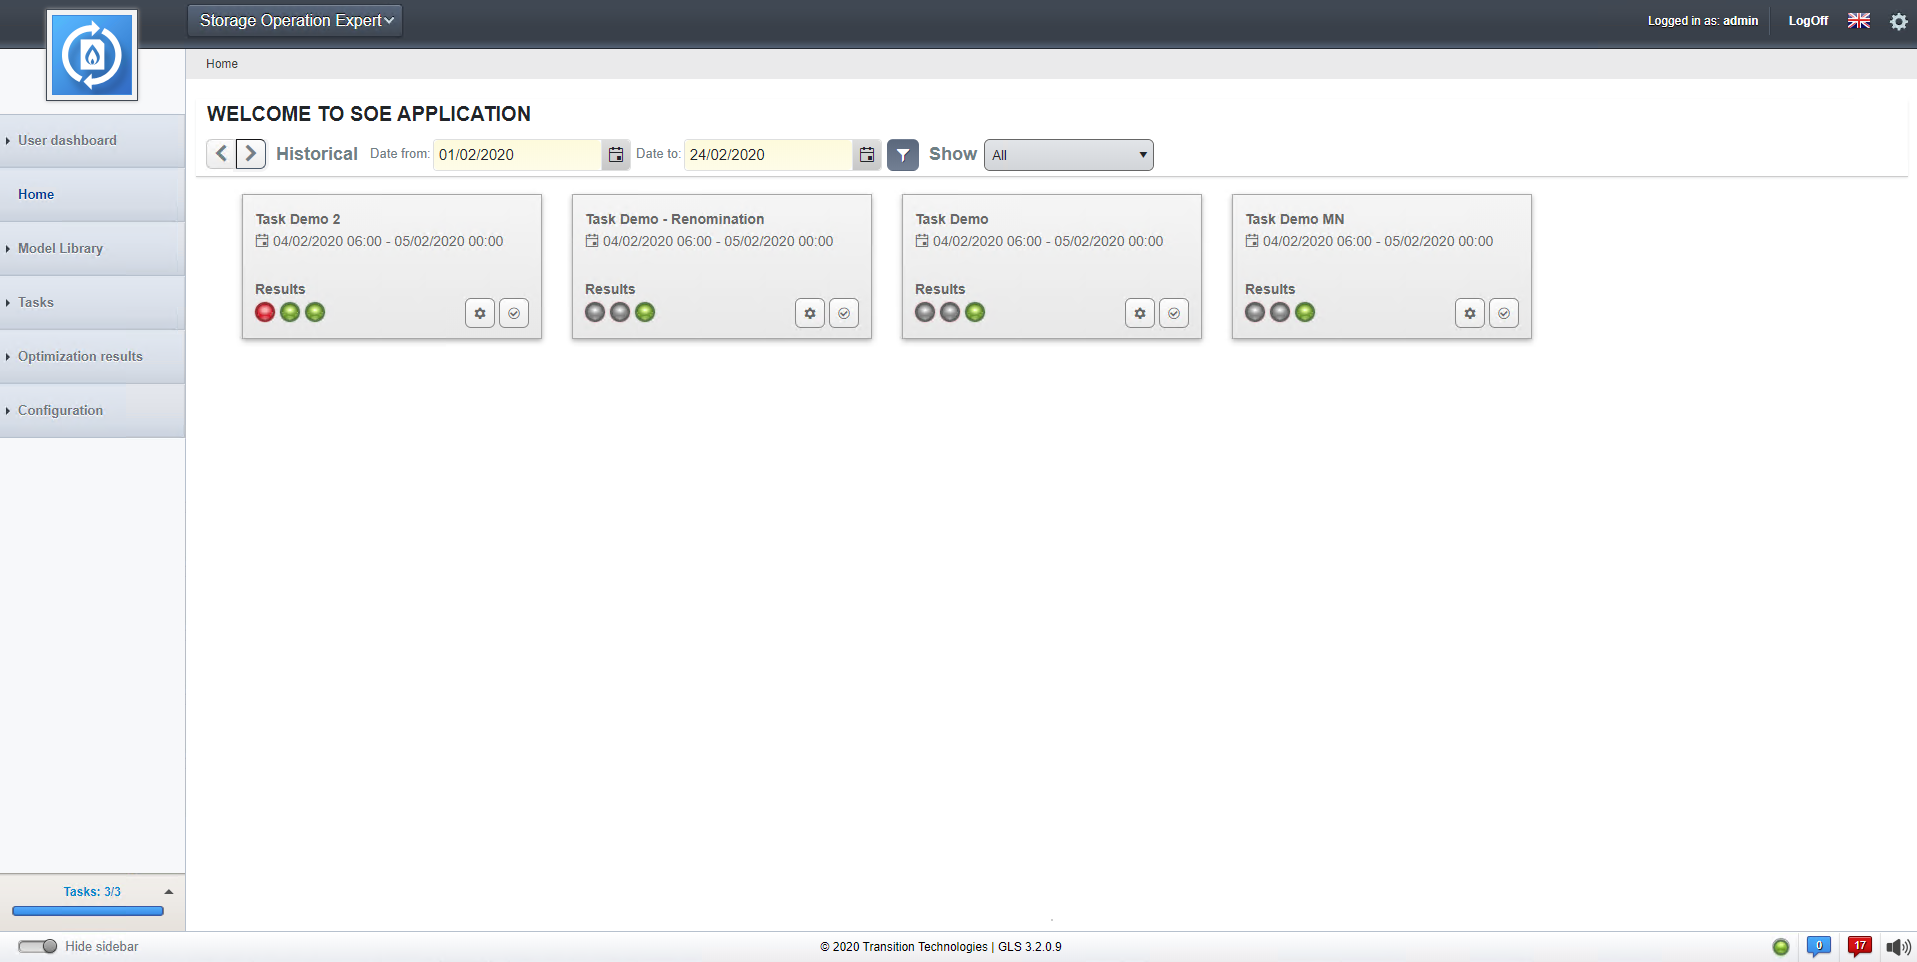Click the filter funnel icon
The width and height of the screenshot is (1917, 962).
[x=902, y=155]
